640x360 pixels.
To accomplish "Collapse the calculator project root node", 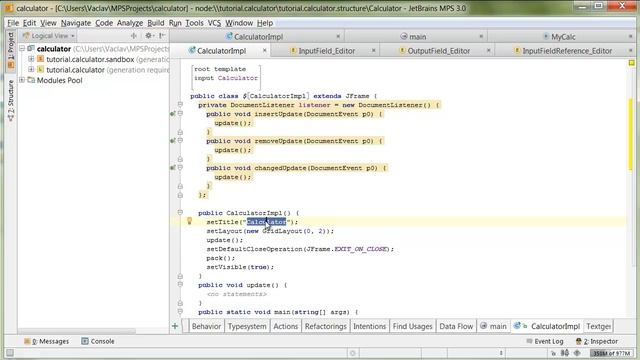I will point(22,49).
